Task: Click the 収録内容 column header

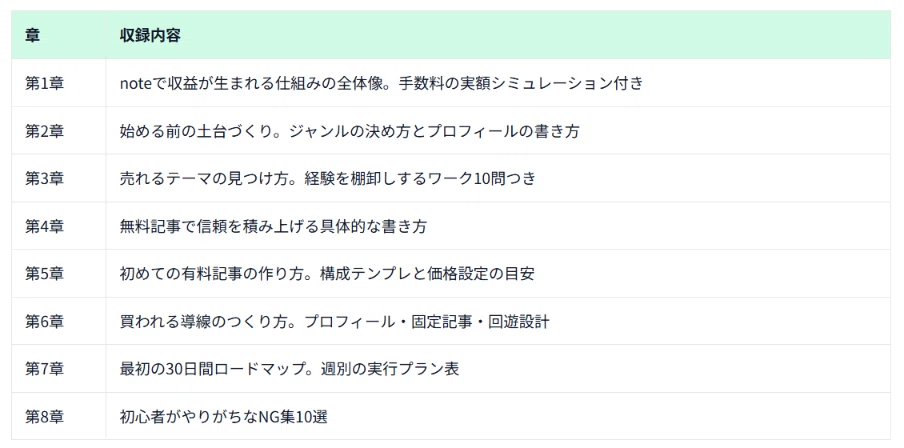Action: (x=498, y=35)
